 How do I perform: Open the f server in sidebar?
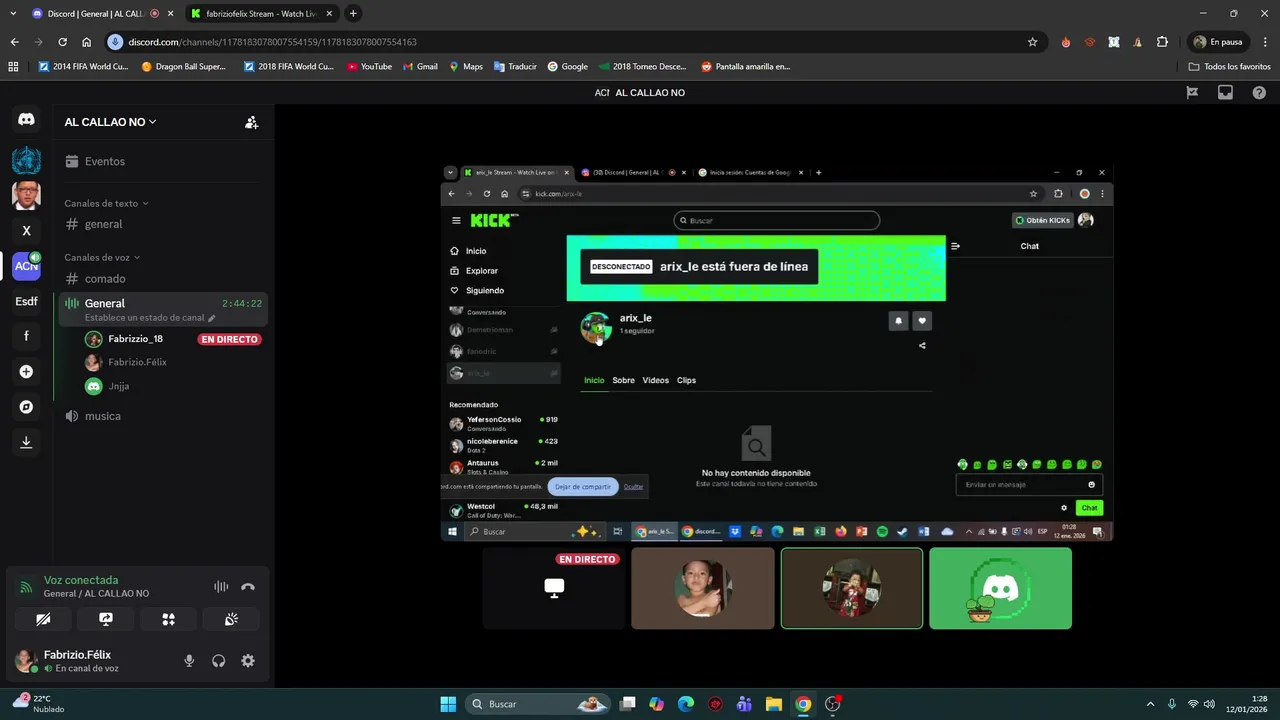(26, 336)
